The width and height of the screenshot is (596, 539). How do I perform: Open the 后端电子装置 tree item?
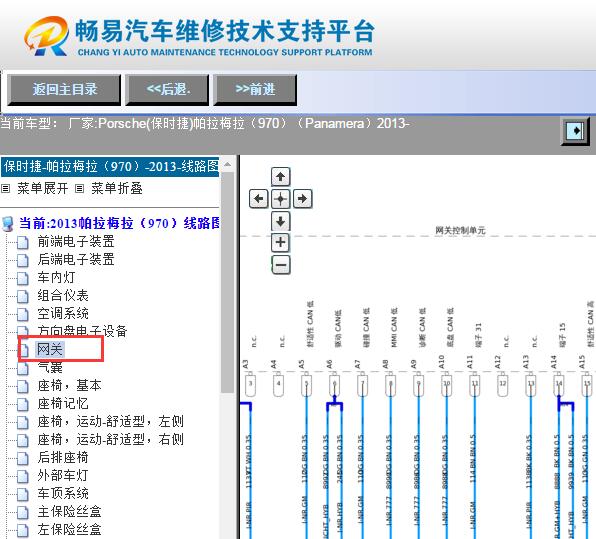[76, 260]
